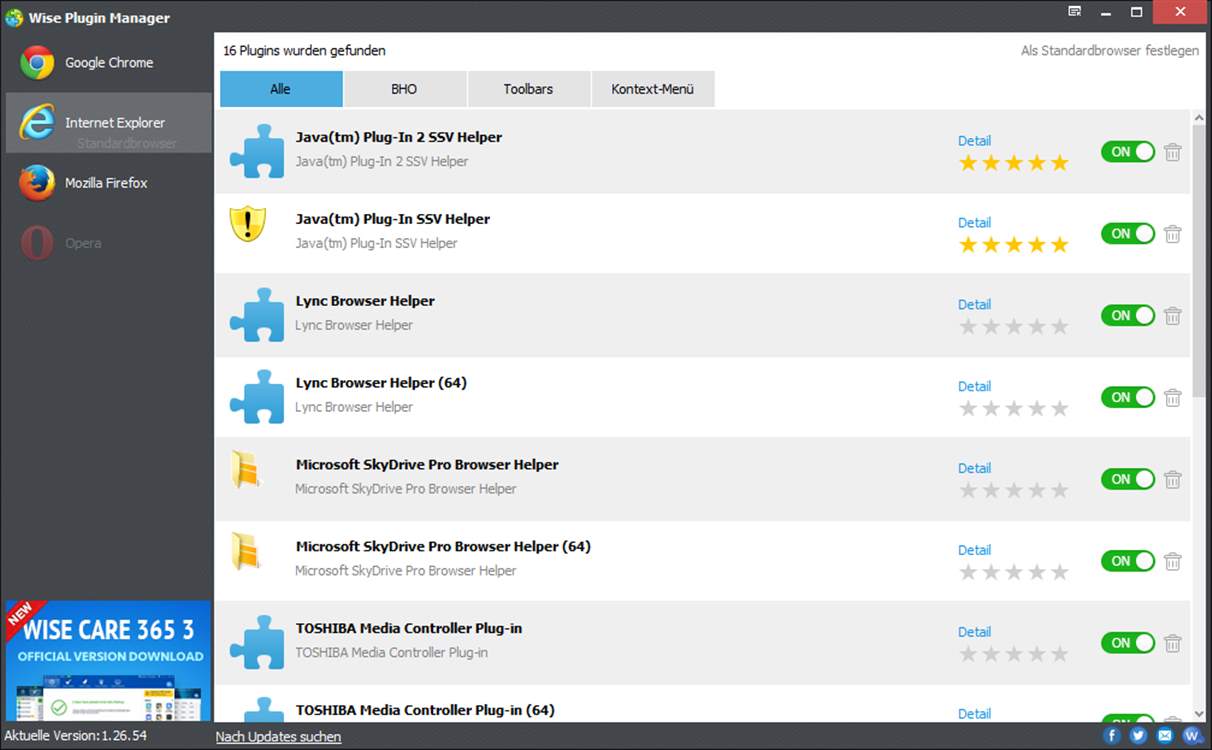Open Detail link for Lync Browser Helper
Image resolution: width=1212 pixels, height=750 pixels.
point(974,305)
